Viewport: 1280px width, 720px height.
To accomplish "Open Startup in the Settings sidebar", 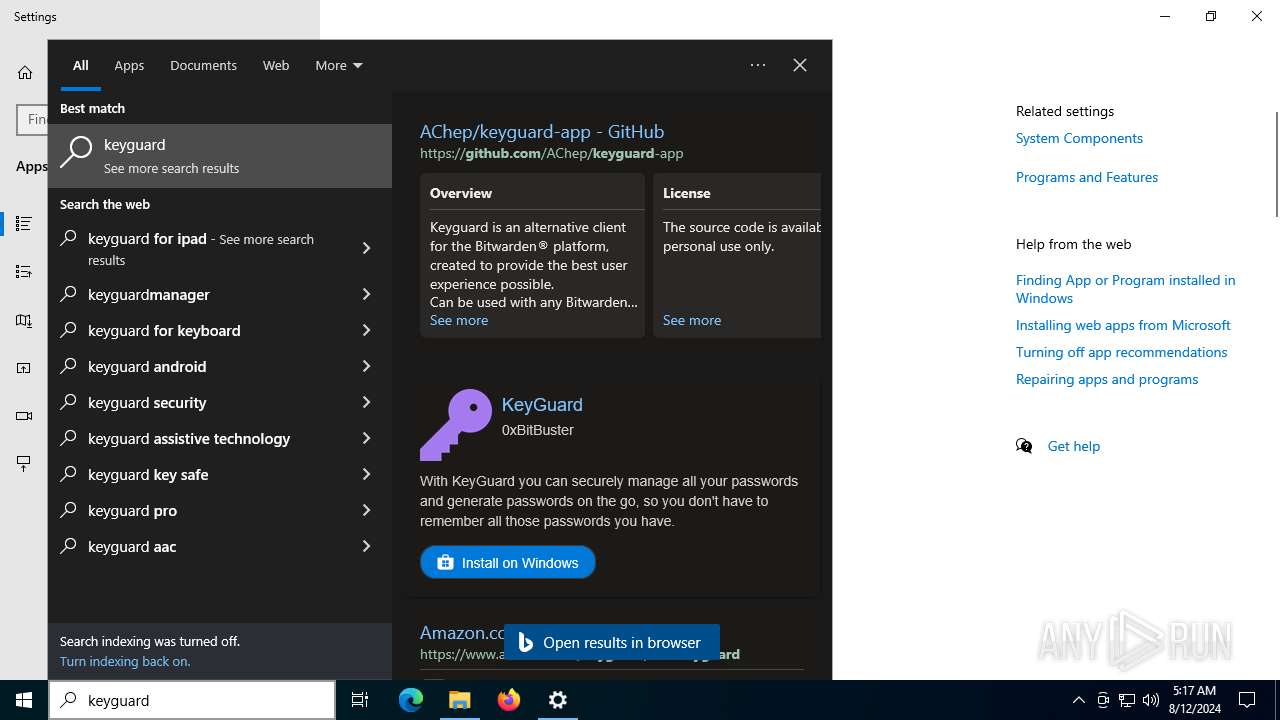I will click(x=24, y=463).
